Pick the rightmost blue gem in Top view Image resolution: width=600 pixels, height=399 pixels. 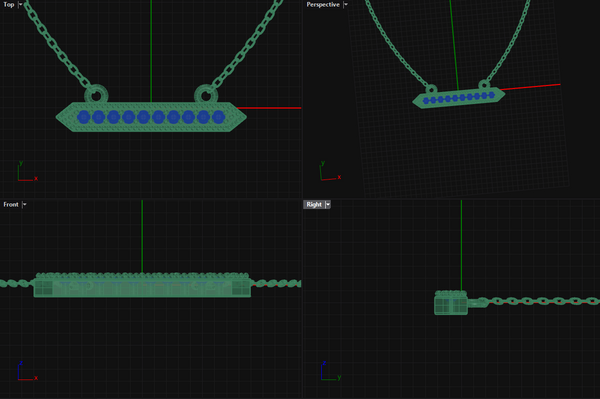click(x=218, y=117)
